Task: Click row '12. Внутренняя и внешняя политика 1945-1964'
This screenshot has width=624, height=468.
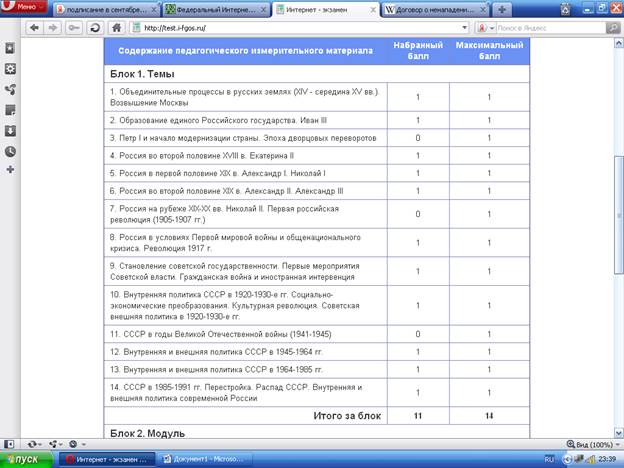Action: coord(317,352)
